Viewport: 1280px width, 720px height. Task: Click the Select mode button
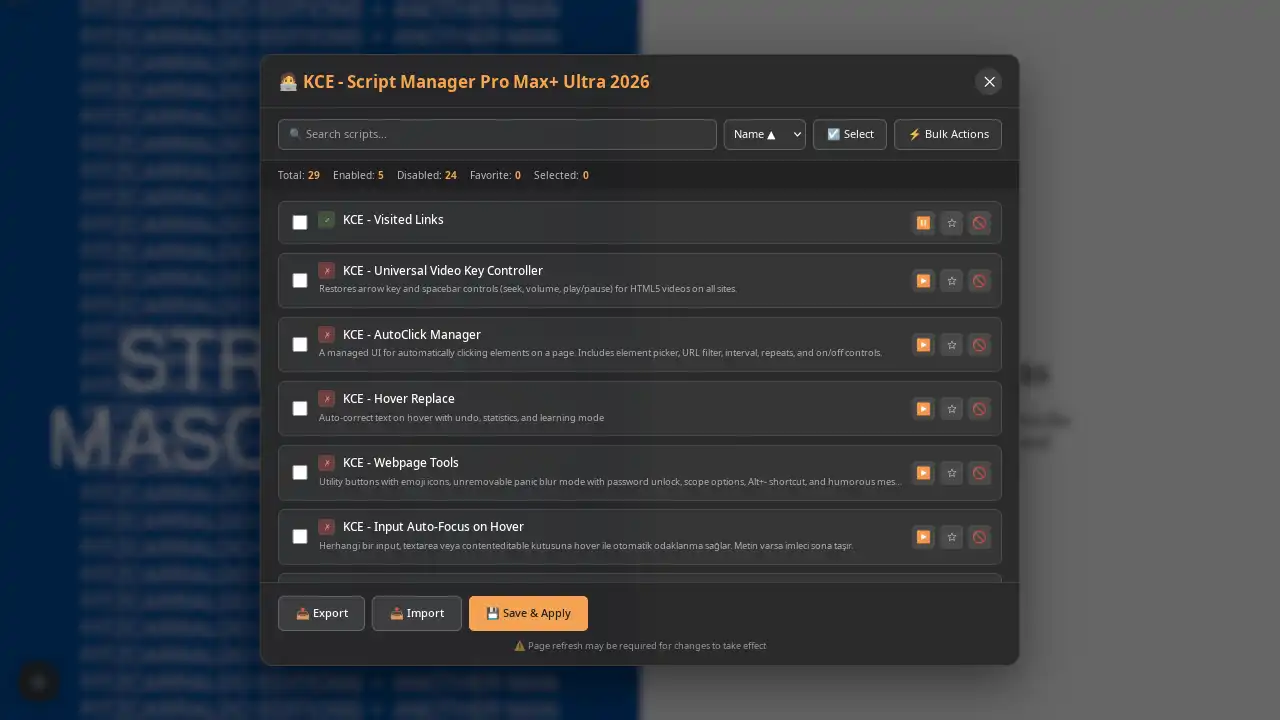click(x=849, y=134)
